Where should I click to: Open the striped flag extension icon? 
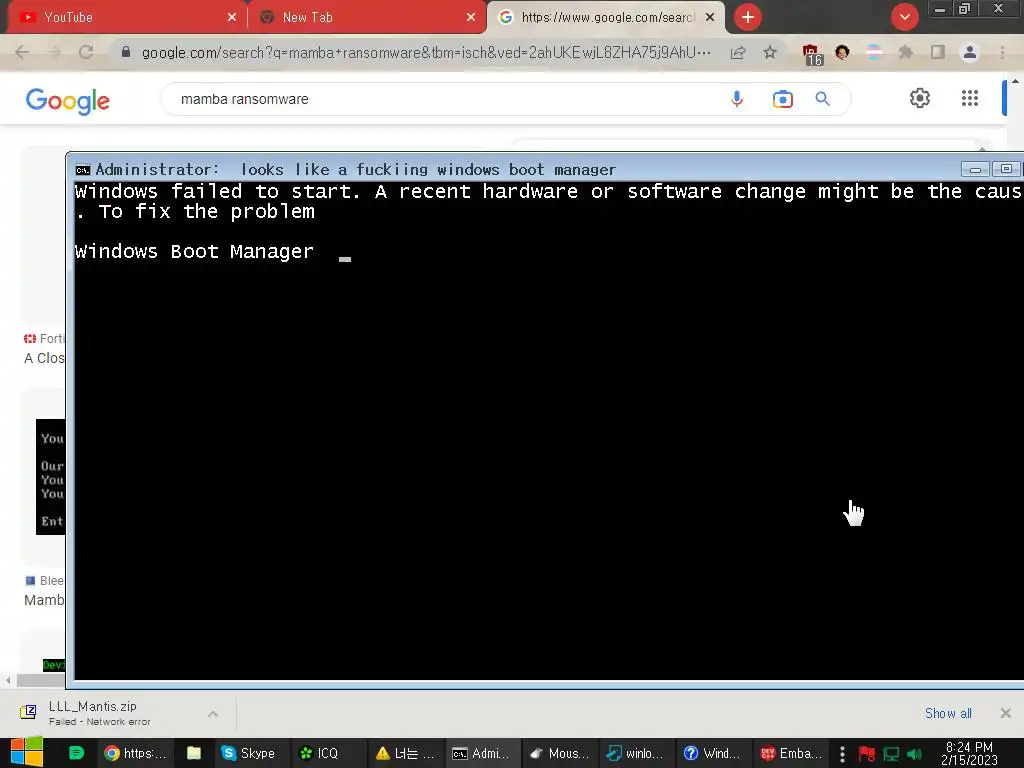874,52
